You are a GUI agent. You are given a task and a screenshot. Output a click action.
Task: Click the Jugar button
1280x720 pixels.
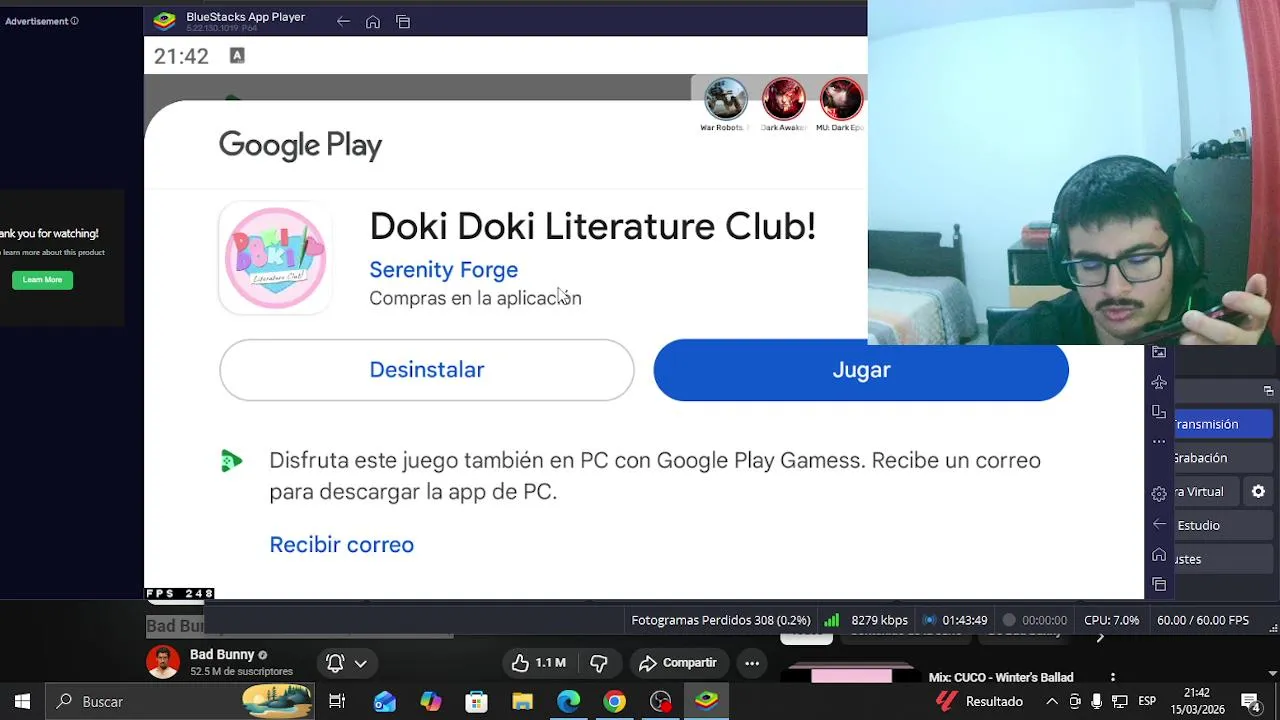861,370
